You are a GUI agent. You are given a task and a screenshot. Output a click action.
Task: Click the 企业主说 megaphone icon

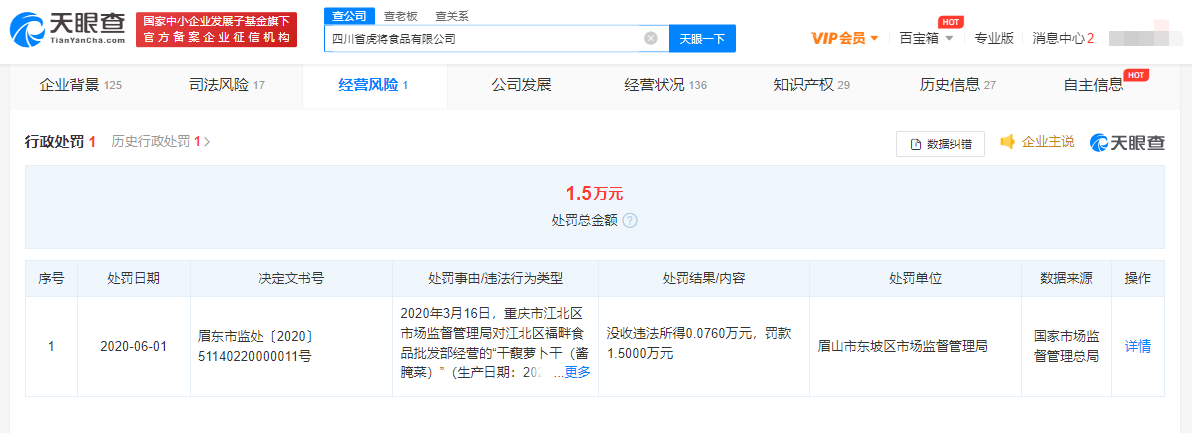(1008, 142)
